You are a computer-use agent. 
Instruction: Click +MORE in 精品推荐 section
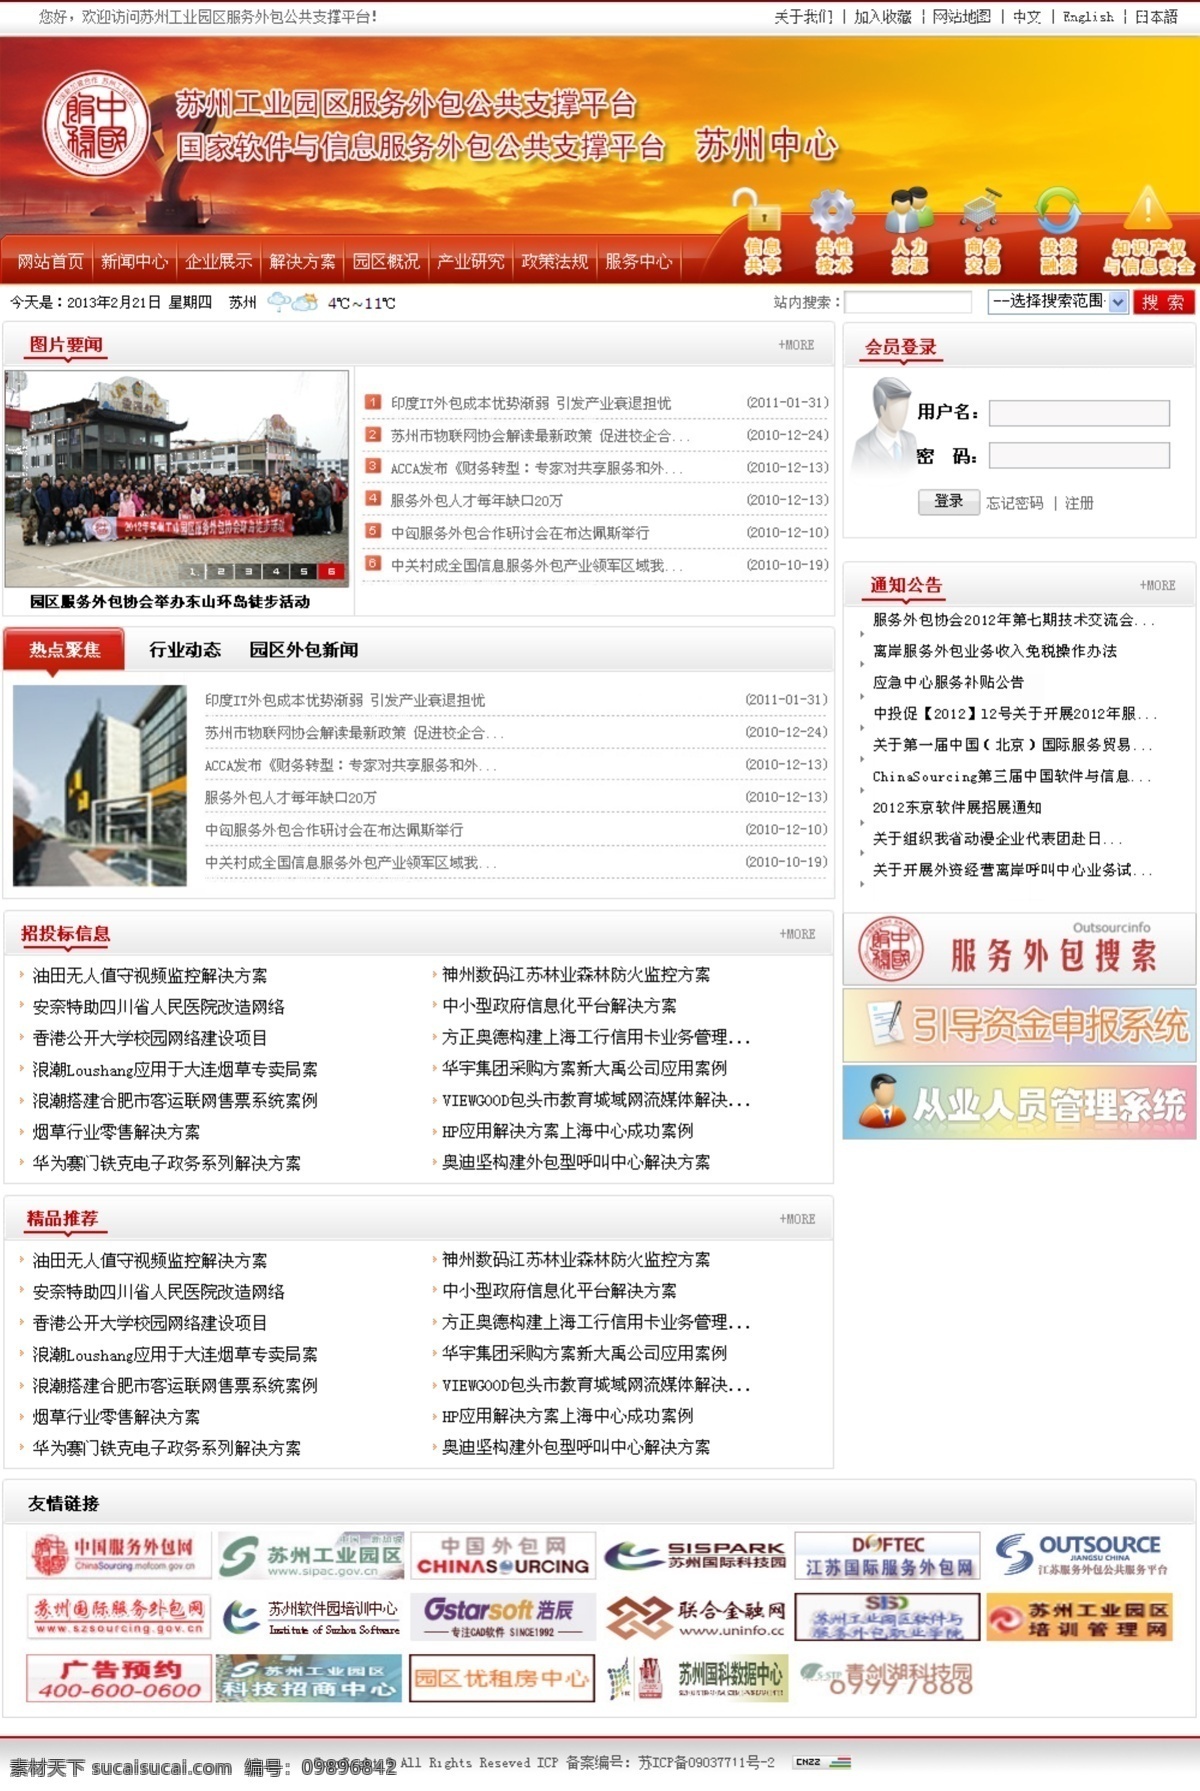(x=797, y=1219)
